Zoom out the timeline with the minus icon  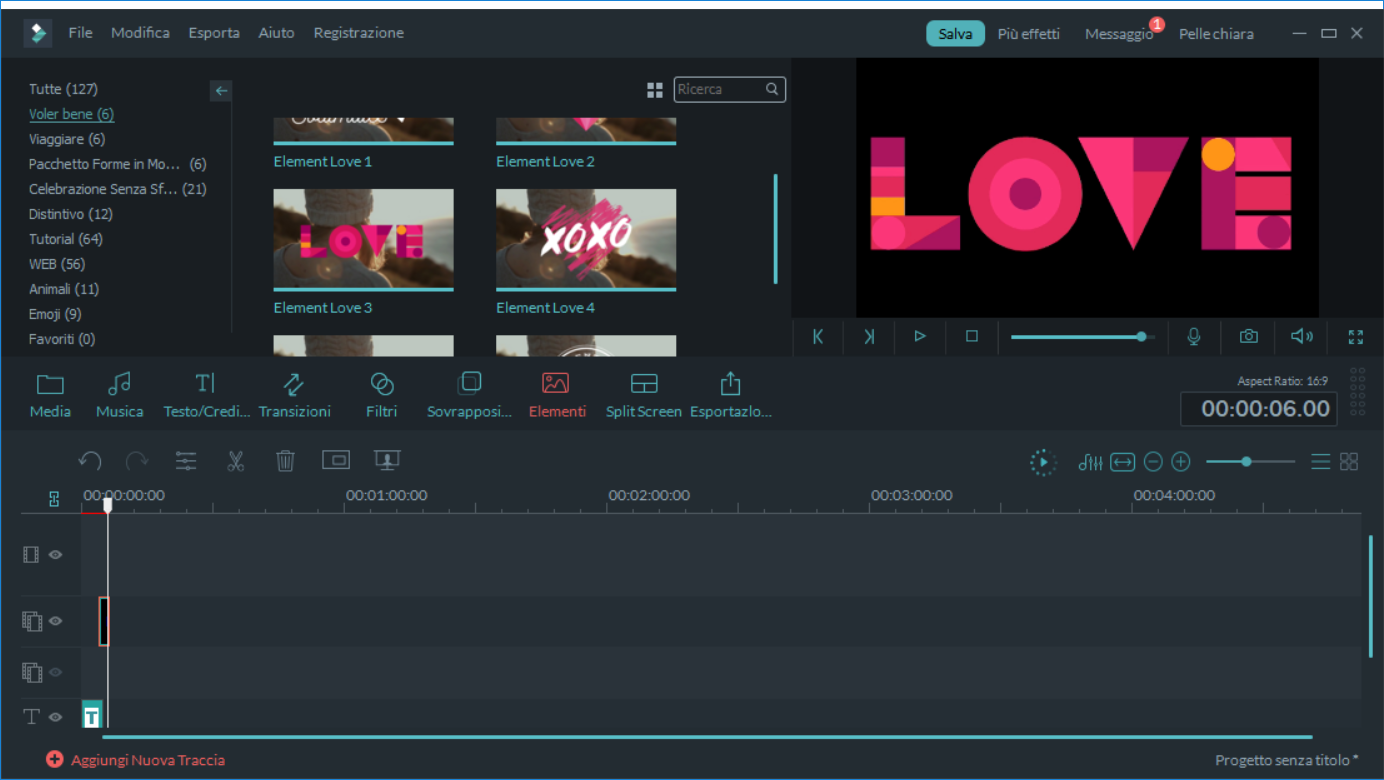tap(1153, 462)
